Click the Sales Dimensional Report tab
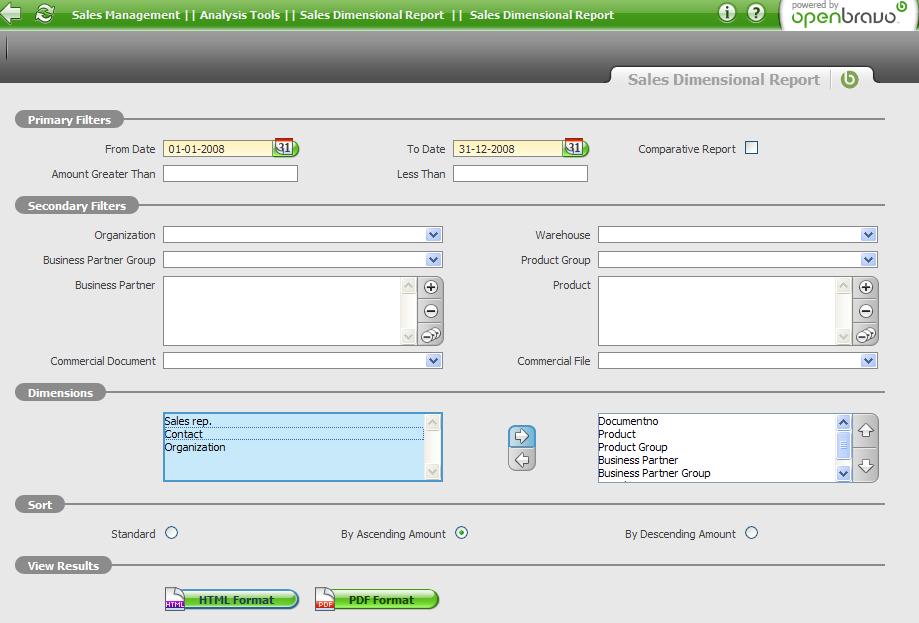919x623 pixels. (723, 80)
